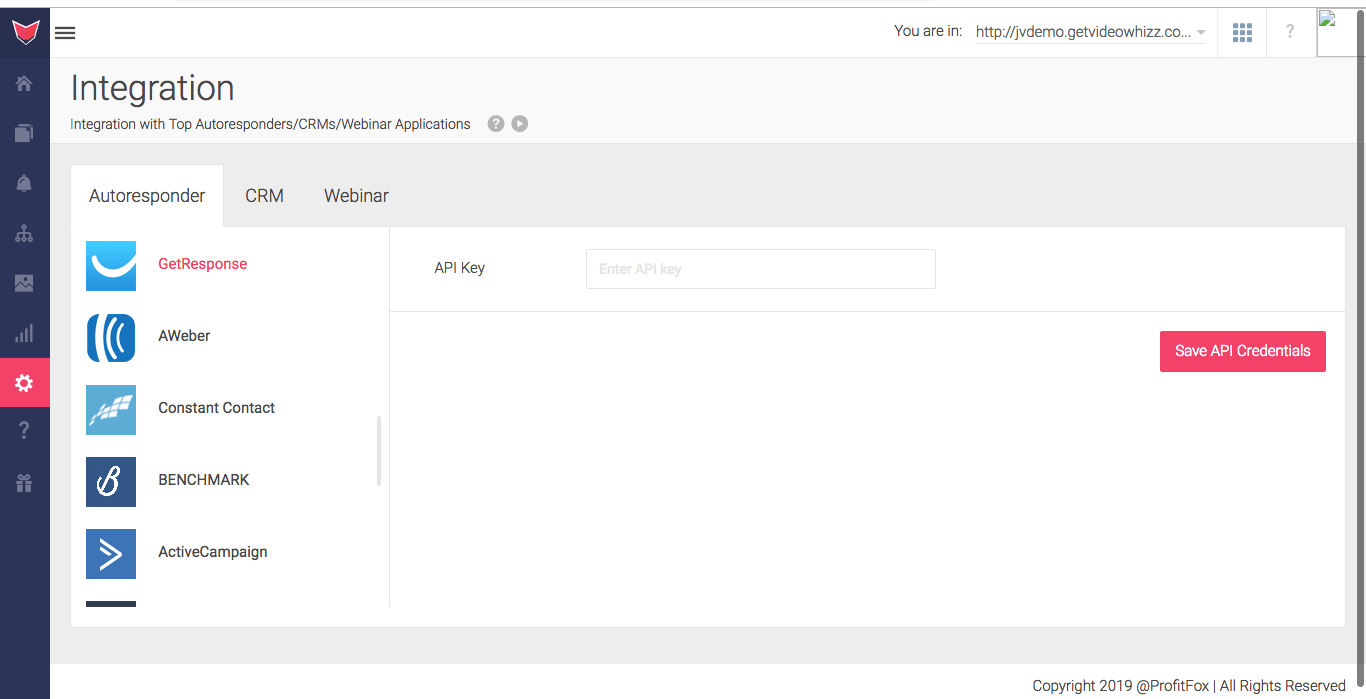Open the apps grid icon in header
Image resolution: width=1366 pixels, height=699 pixels.
(1242, 33)
